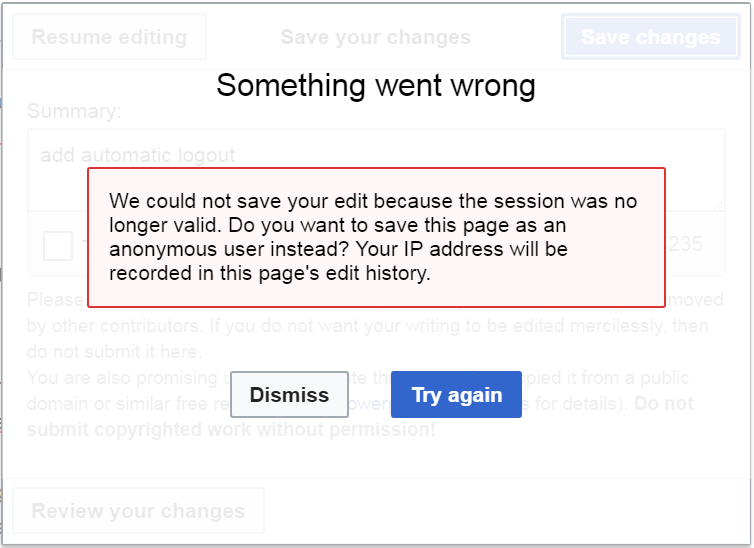Click the Dismiss button
Viewport: 754px width, 548px height.
pos(289,395)
